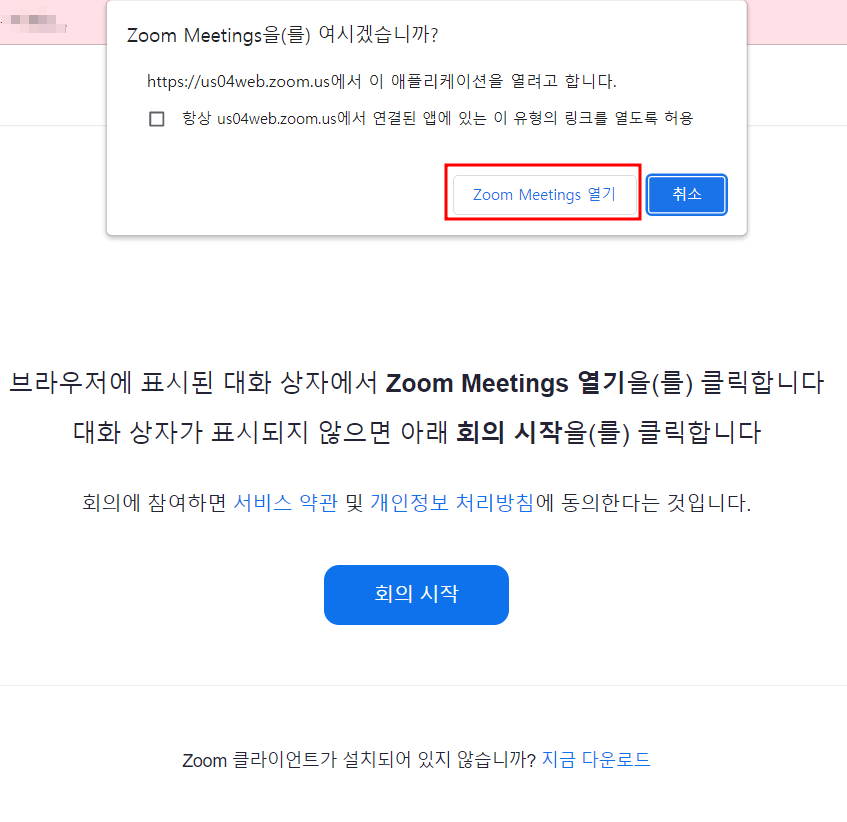Select 지금 다운로드 to get Zoom client

click(x=598, y=760)
